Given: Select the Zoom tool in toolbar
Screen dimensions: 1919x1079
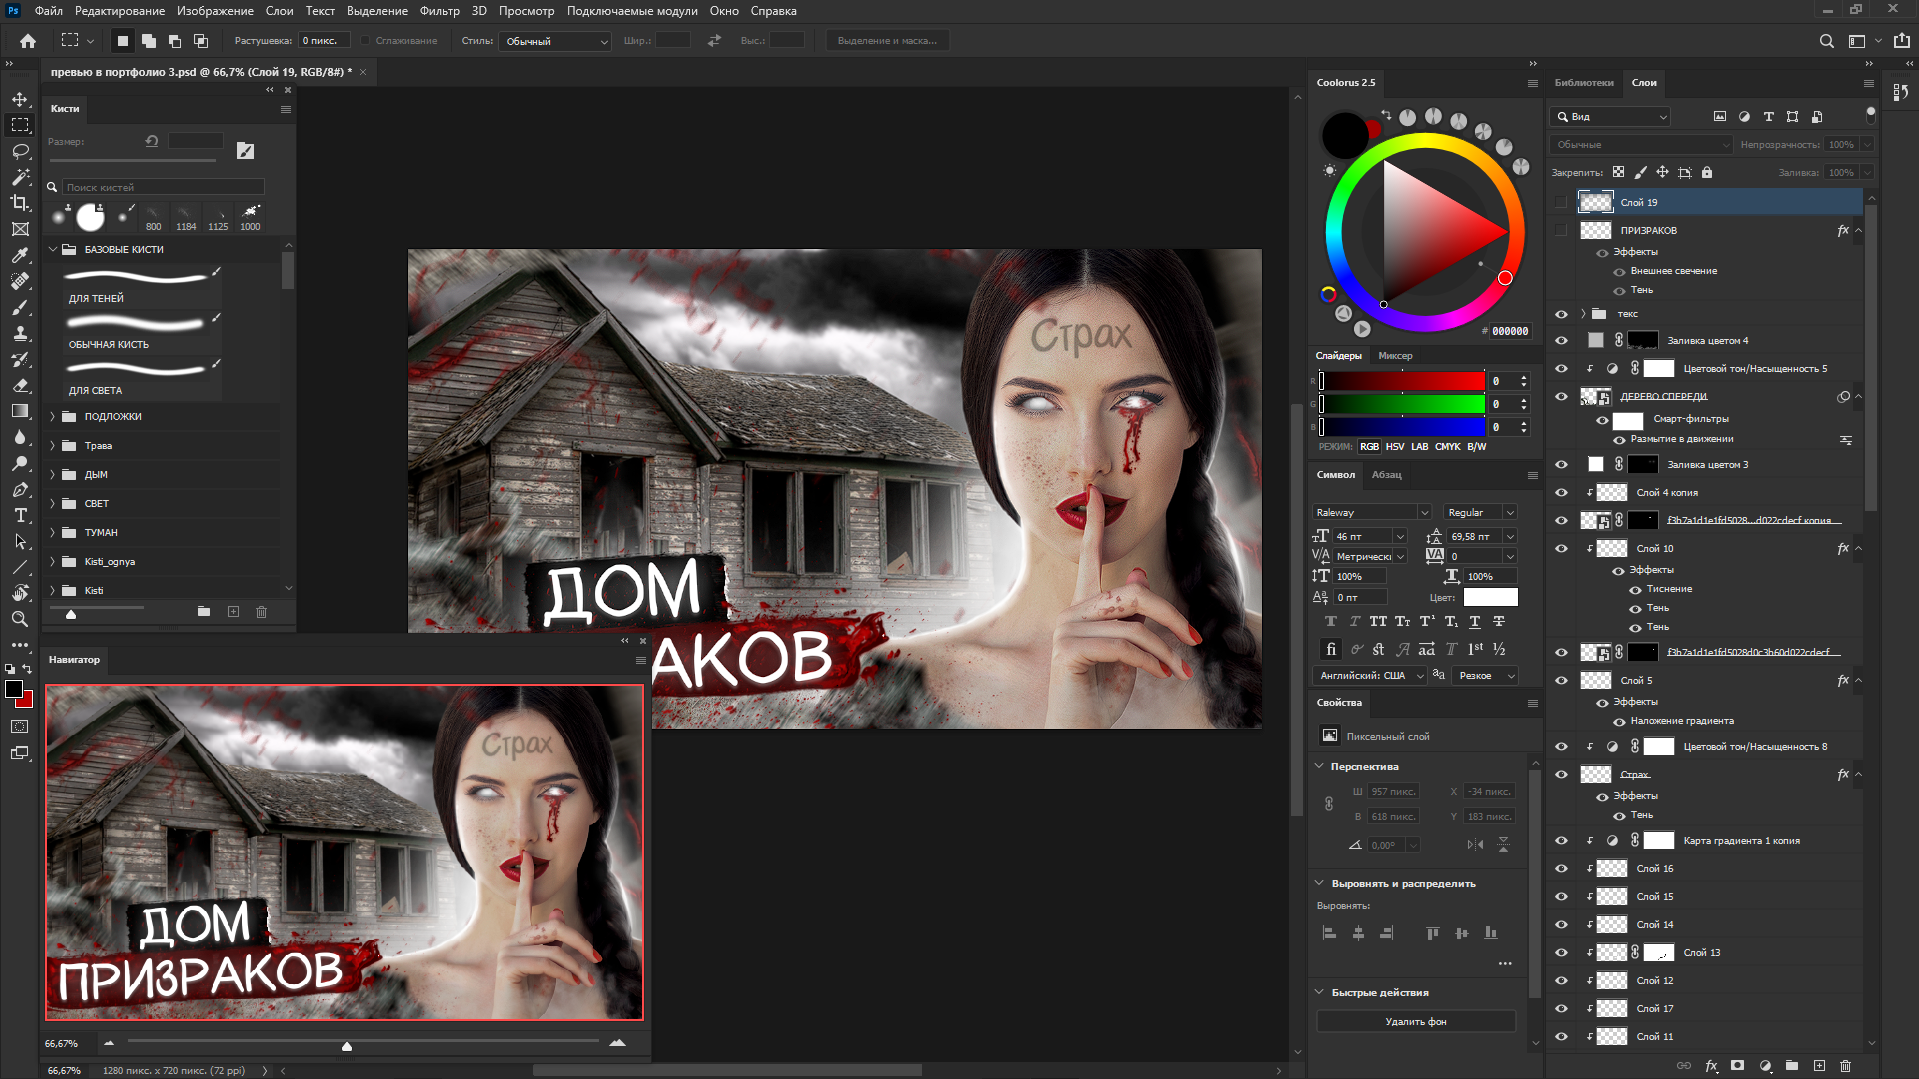Looking at the screenshot, I should [x=20, y=619].
